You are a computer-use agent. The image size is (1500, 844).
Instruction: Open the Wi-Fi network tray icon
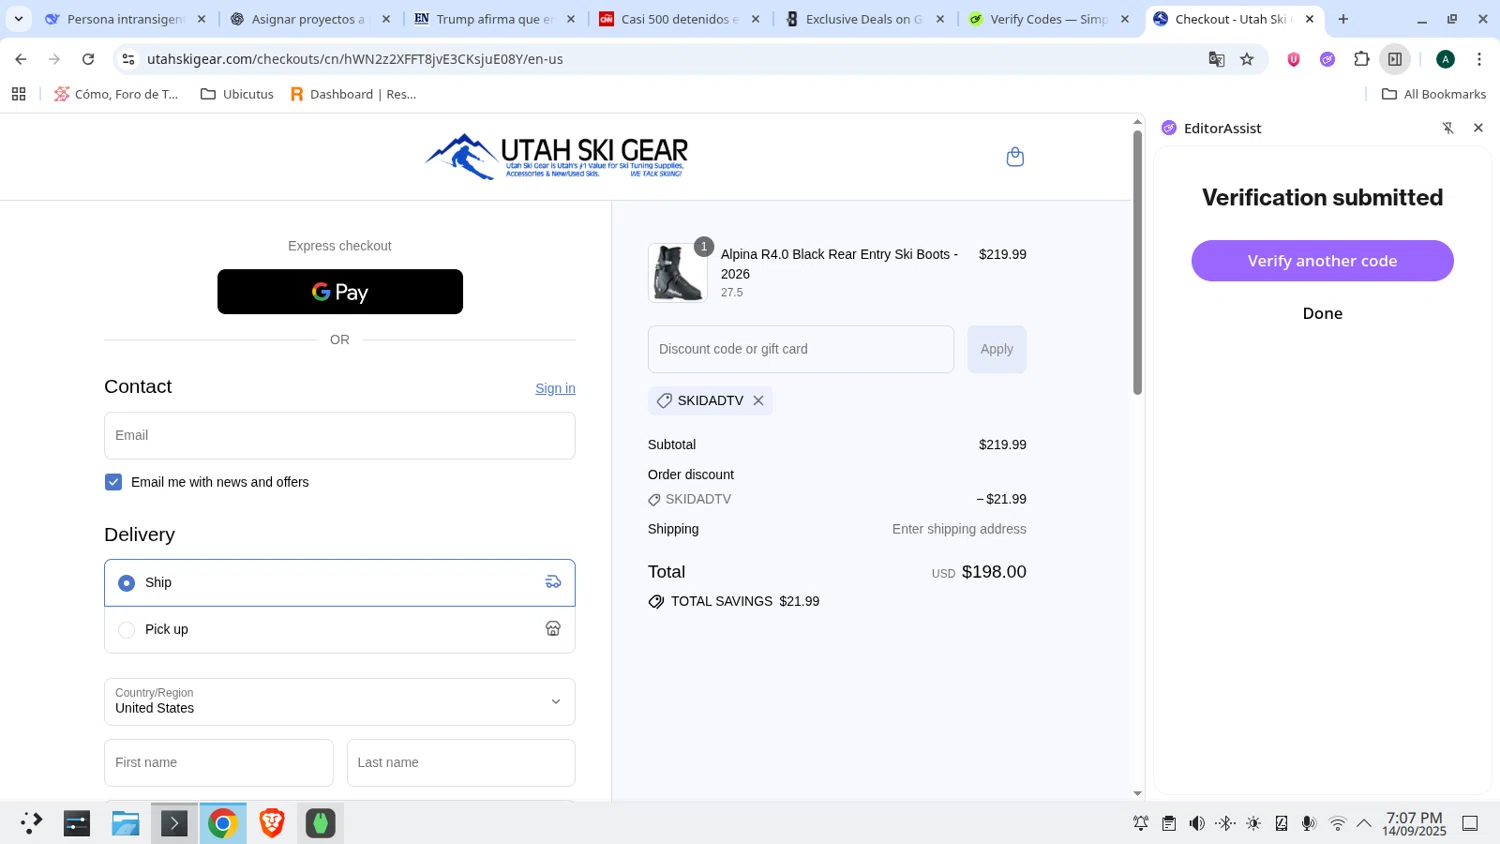tap(1337, 824)
